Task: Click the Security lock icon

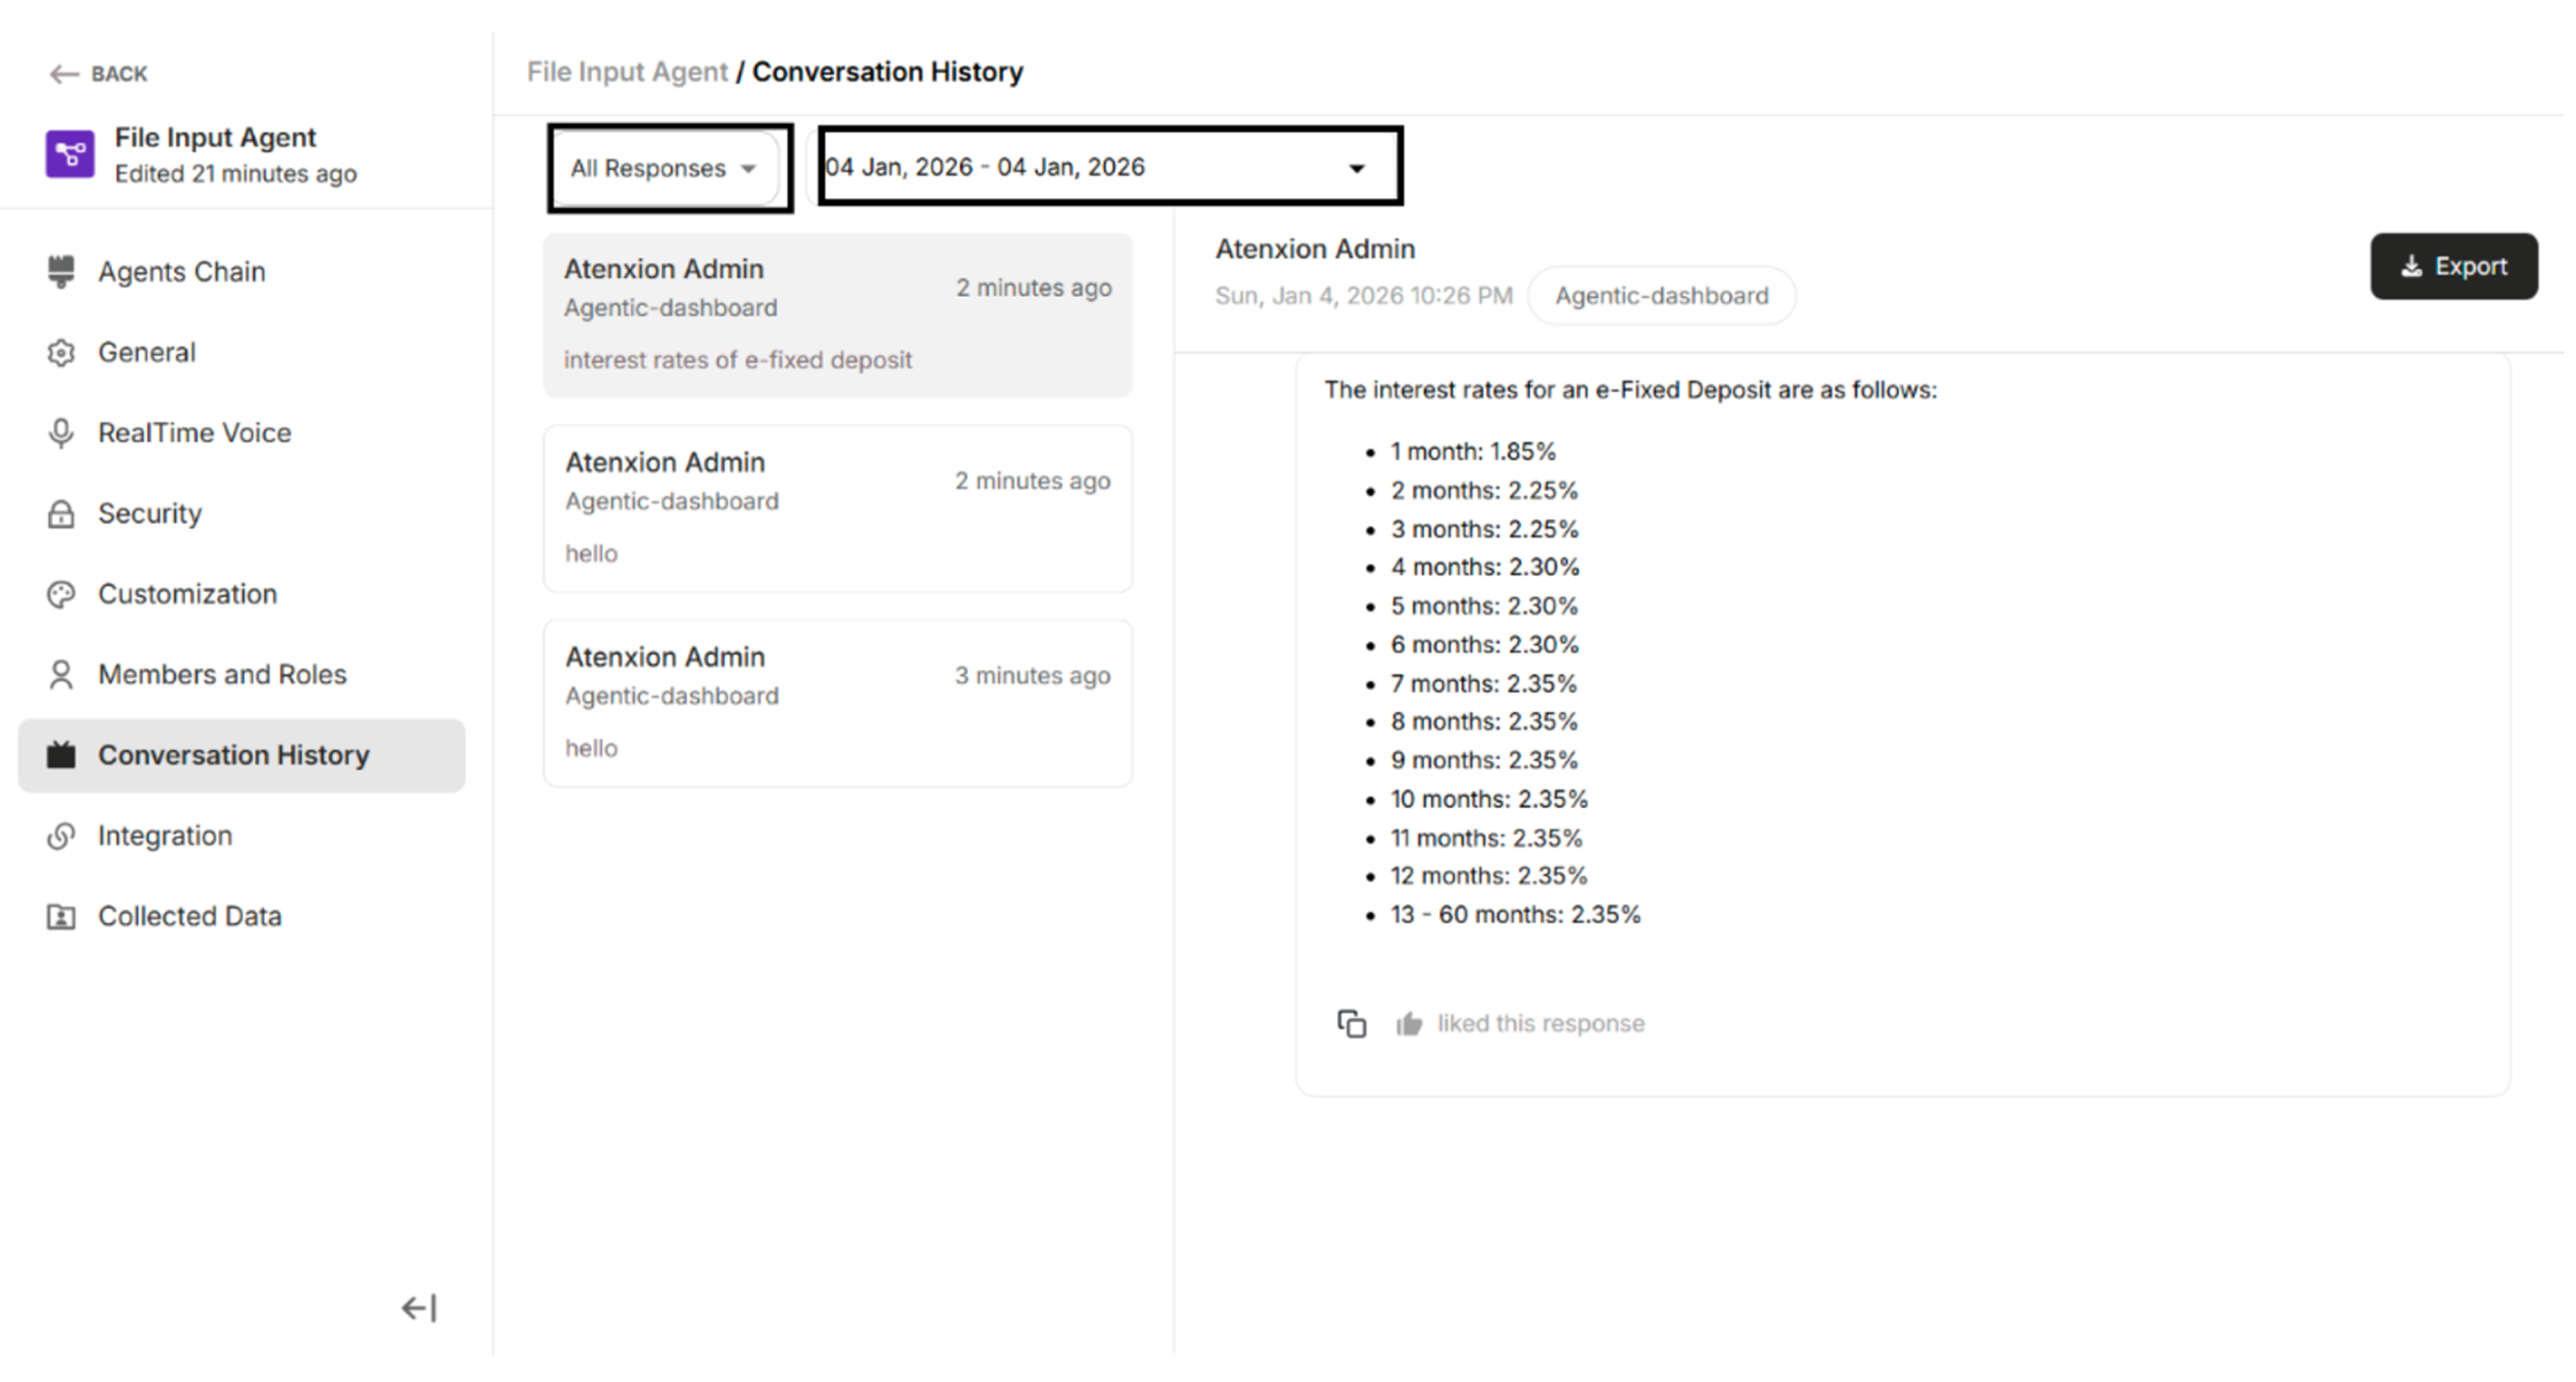Action: (x=61, y=514)
